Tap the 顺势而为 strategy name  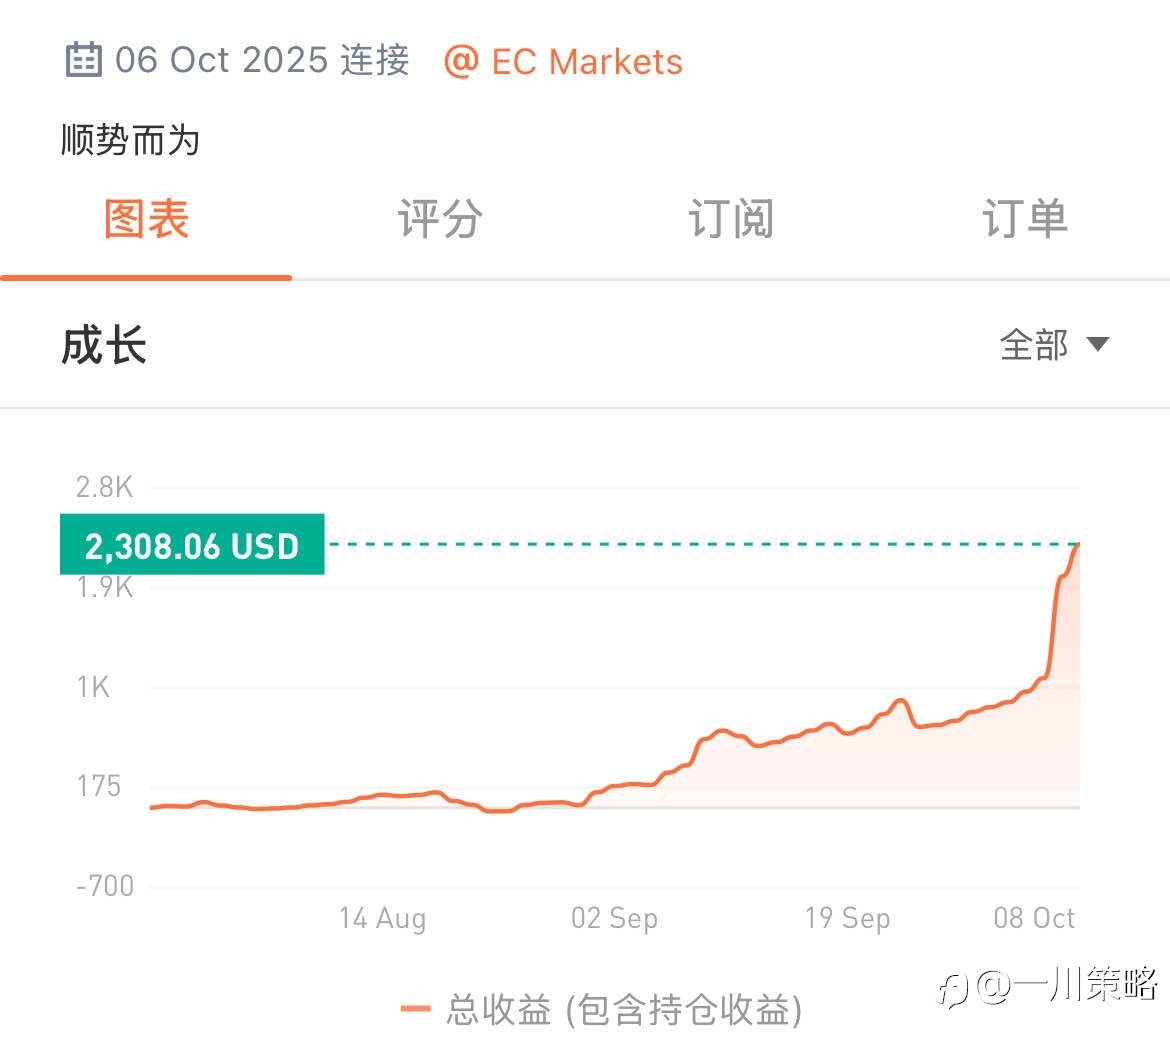click(130, 140)
